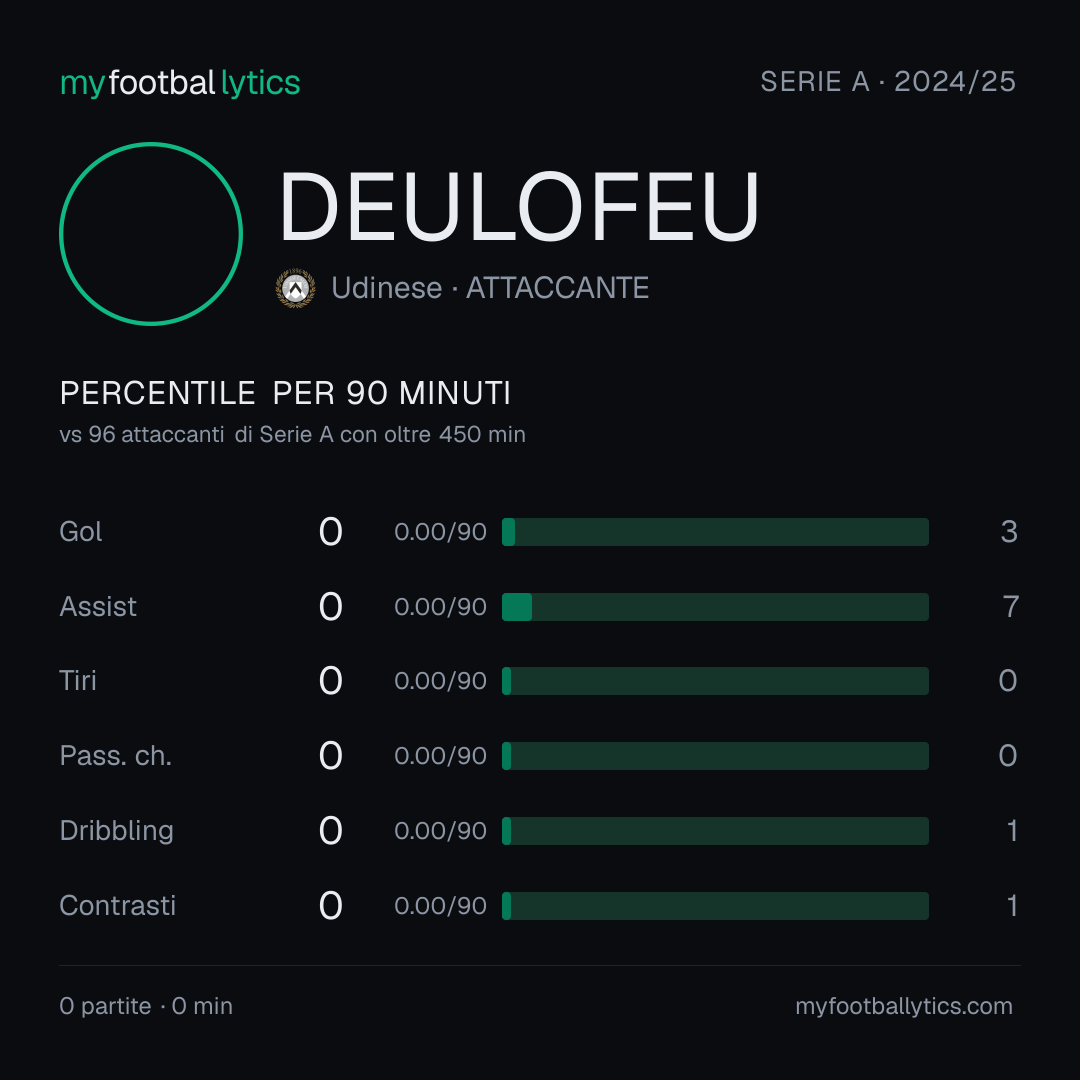Click the myfootballytics logo
Image resolution: width=1080 pixels, height=1080 pixels.
pos(180,83)
